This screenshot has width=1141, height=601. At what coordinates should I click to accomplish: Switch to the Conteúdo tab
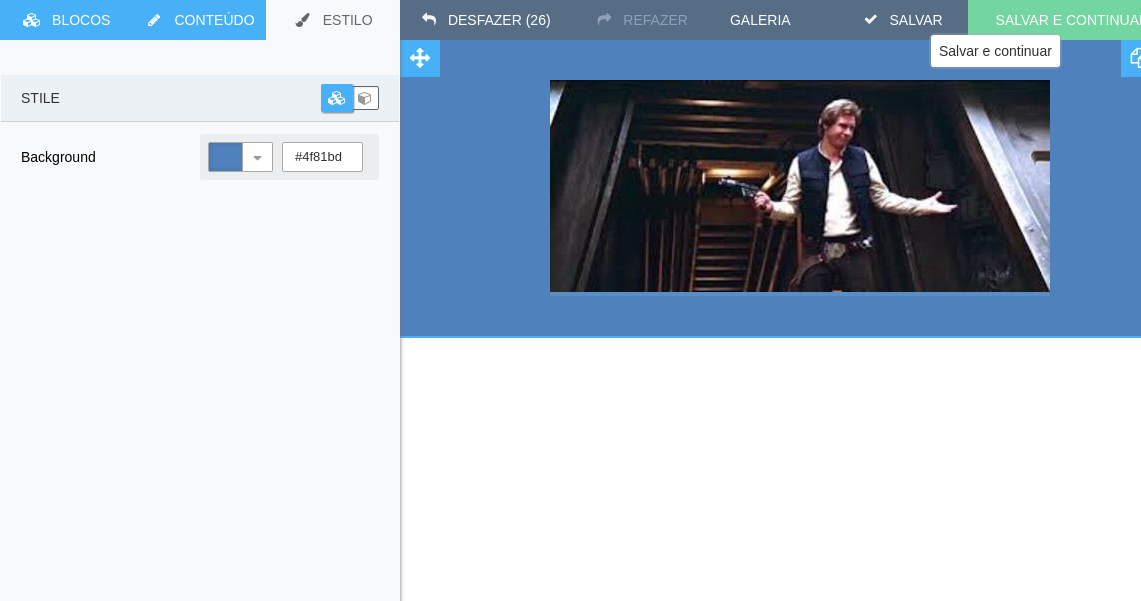coord(199,20)
